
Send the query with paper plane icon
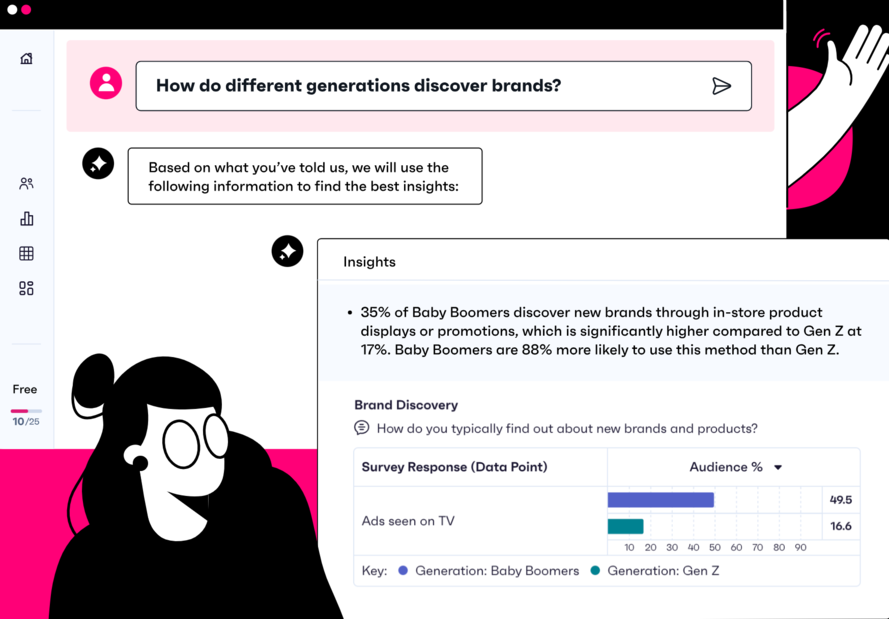[721, 86]
